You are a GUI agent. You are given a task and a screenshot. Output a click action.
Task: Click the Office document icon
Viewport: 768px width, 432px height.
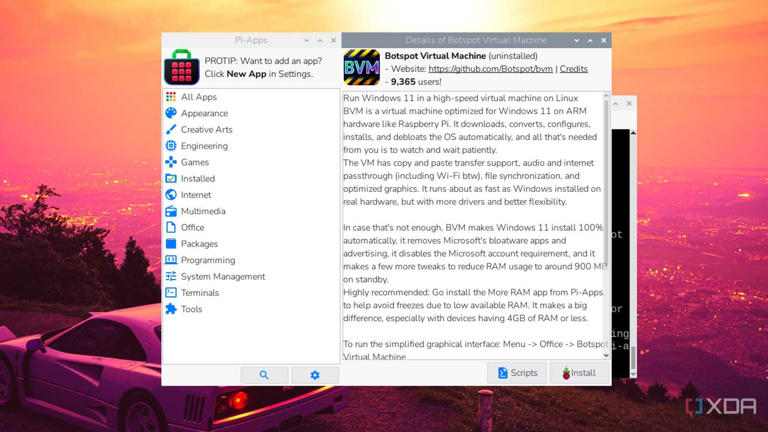coord(170,227)
